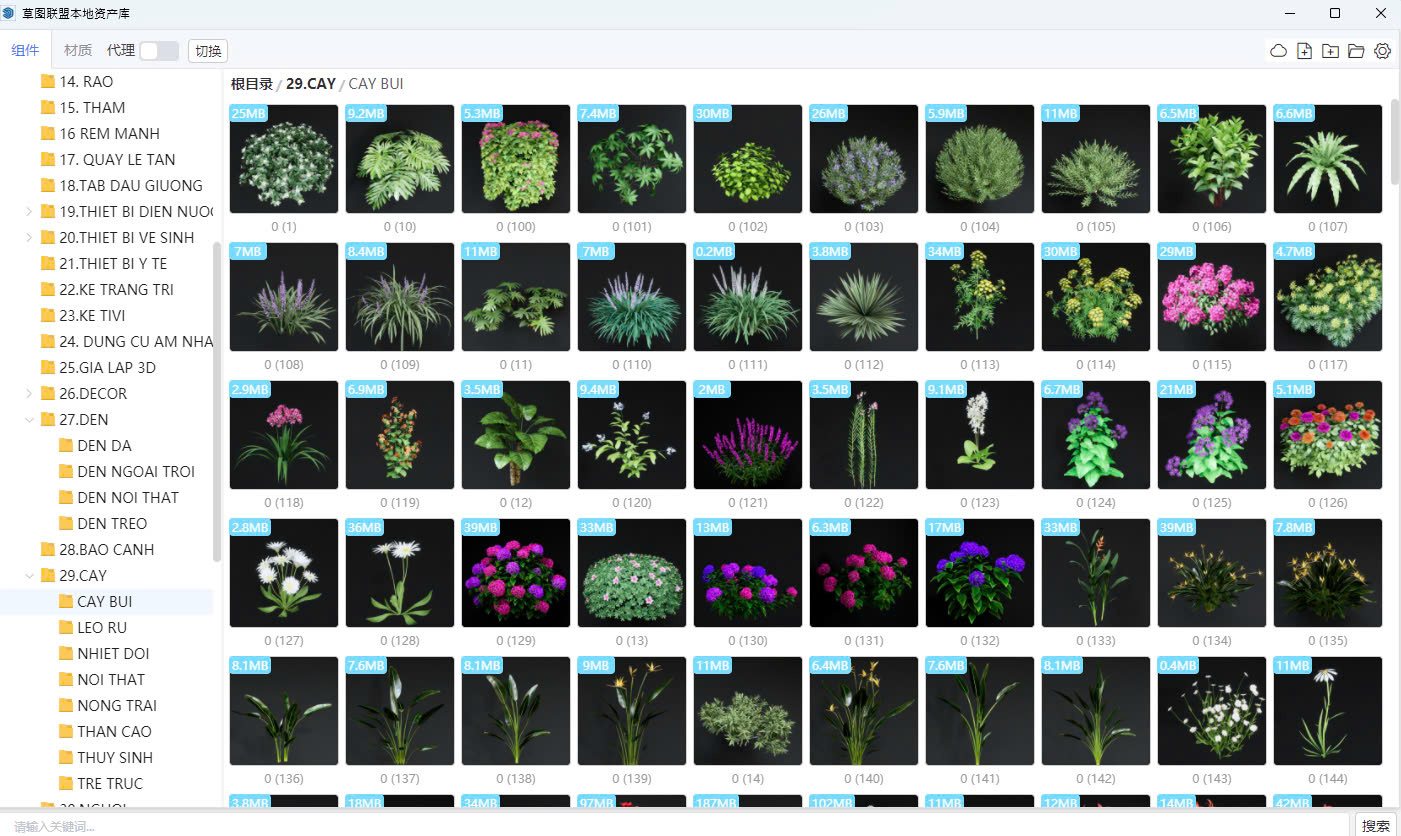This screenshot has width=1401, height=836.
Task: Click the 搜索 search button
Action: pos(1376,825)
